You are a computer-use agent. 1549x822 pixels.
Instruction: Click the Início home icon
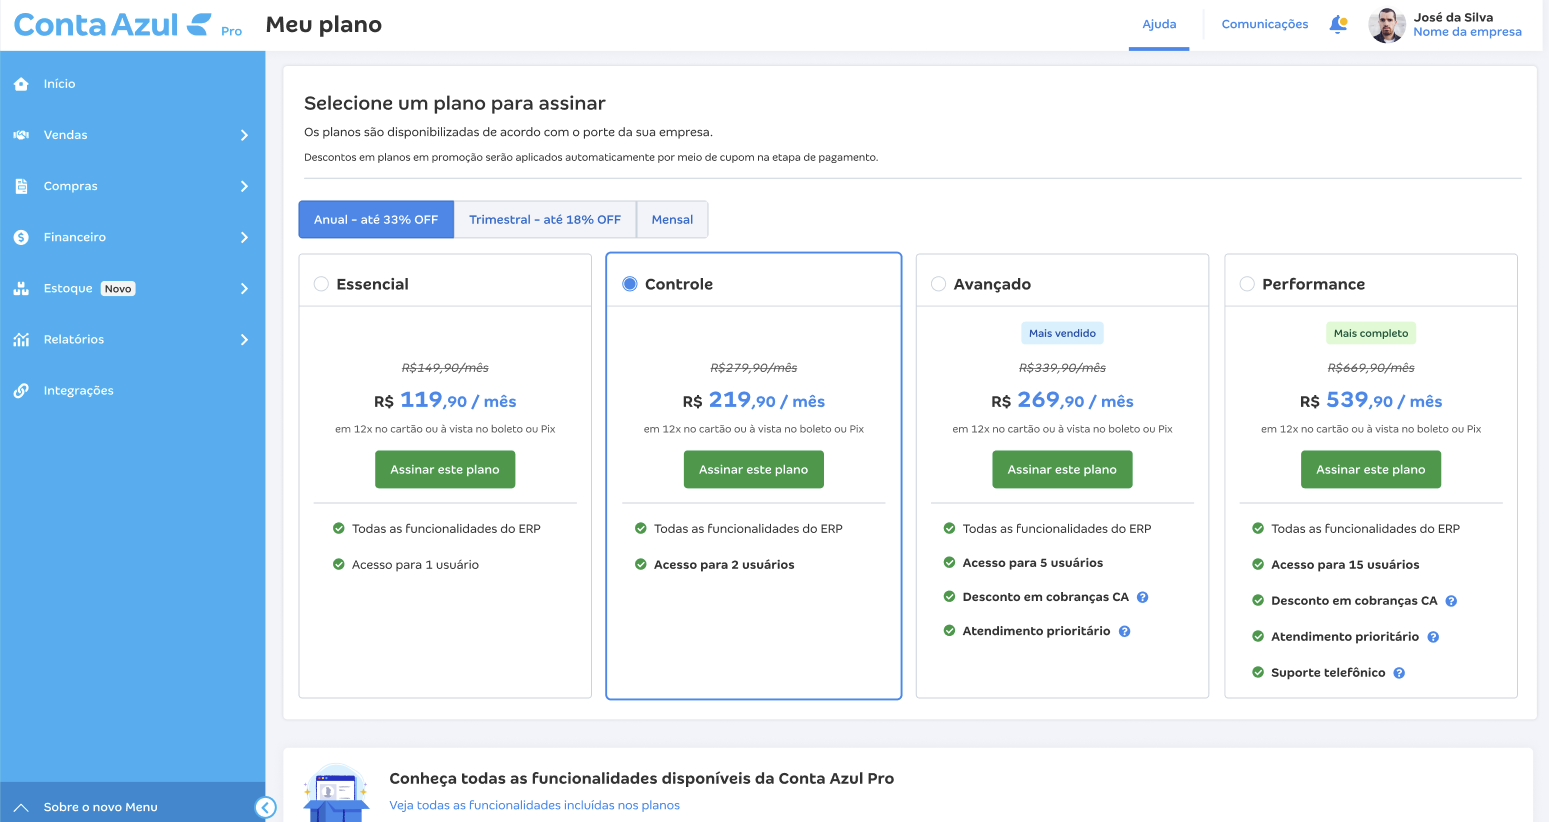tap(21, 84)
